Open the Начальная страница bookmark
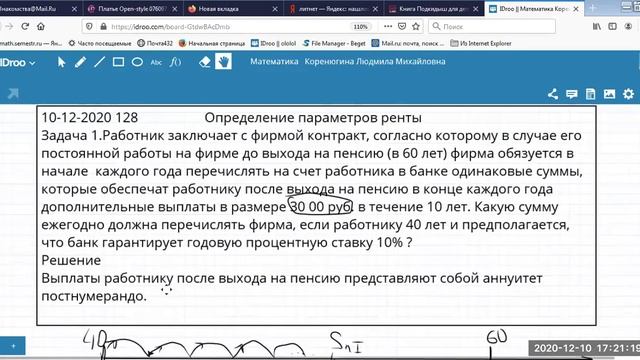Viewport: 640px width, 360px height. 212,43
